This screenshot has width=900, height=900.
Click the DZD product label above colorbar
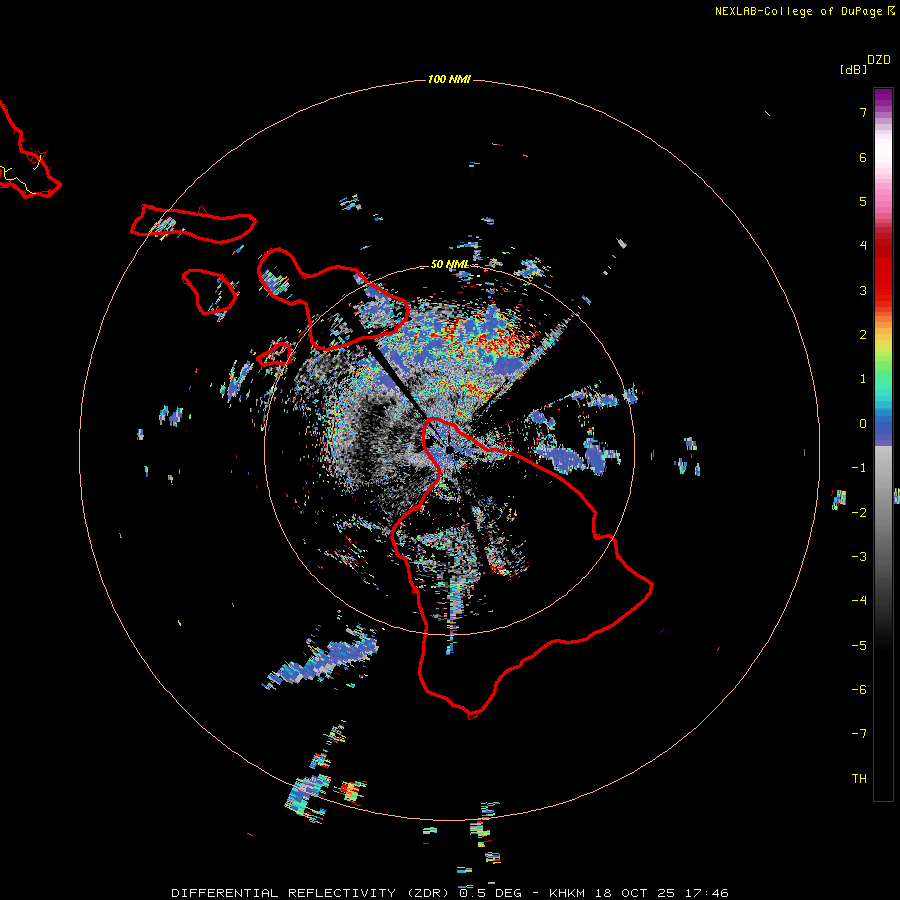click(x=879, y=60)
